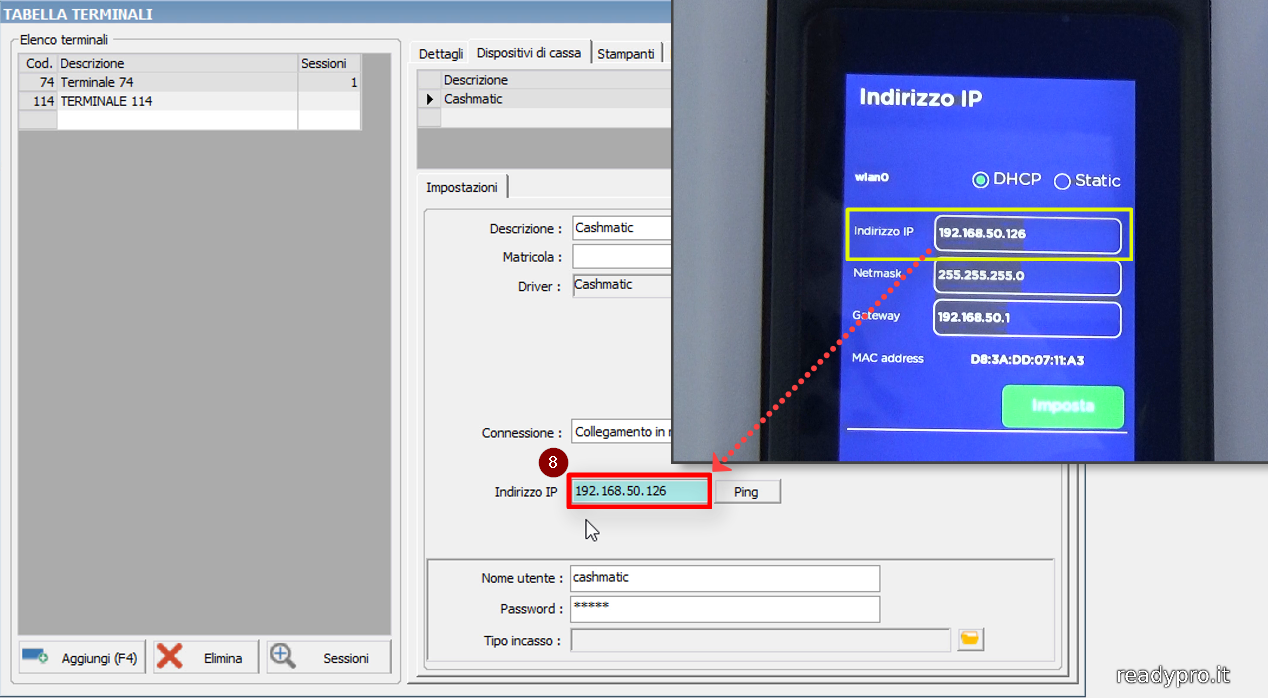Screen dimensions: 1268x698
Task: Select the Impostazioni tab
Action: tap(461, 187)
